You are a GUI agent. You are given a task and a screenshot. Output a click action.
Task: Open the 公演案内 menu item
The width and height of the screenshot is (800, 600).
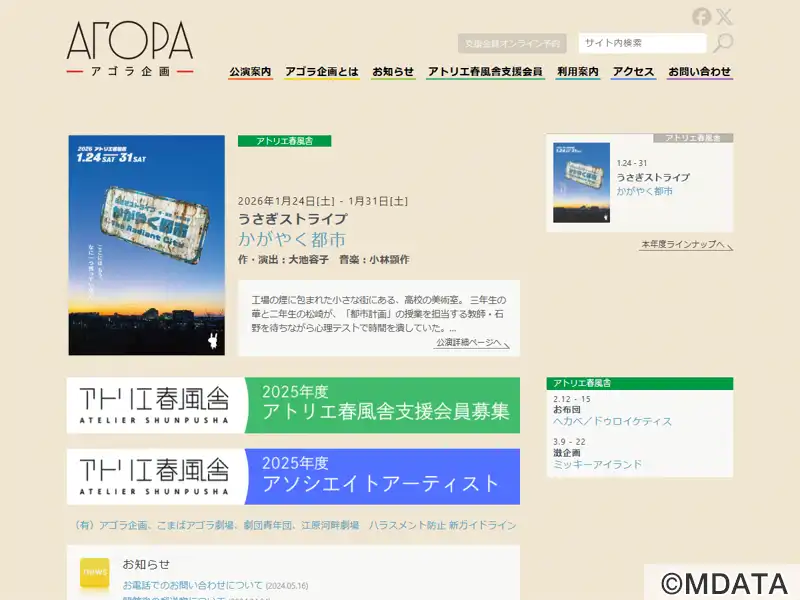[x=250, y=72]
